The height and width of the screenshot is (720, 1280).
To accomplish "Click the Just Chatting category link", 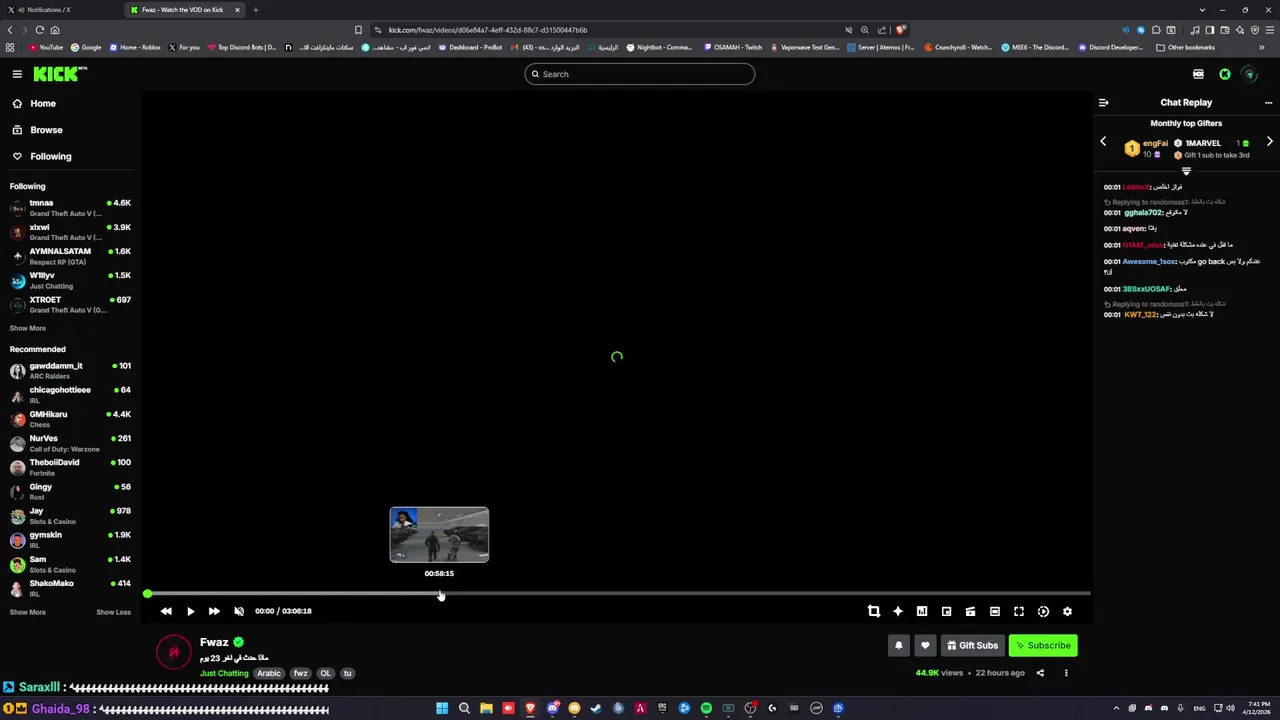I will pos(224,673).
